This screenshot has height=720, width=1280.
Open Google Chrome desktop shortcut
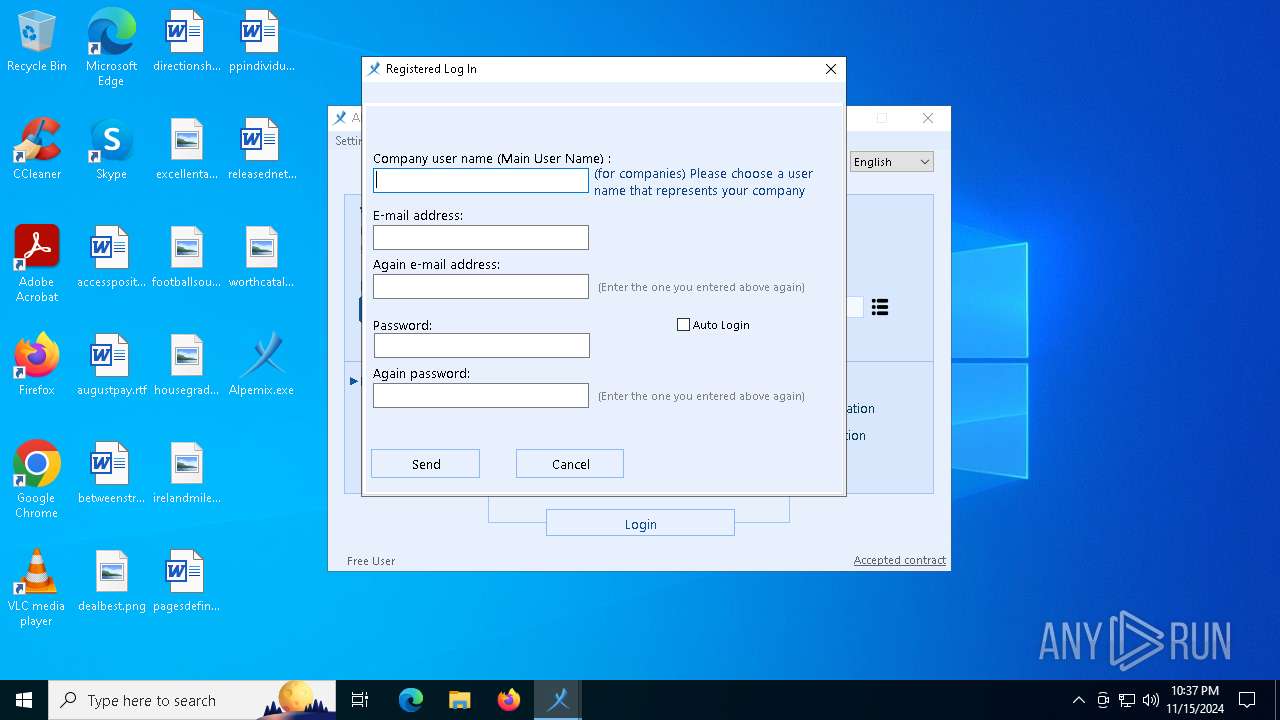(x=37, y=480)
